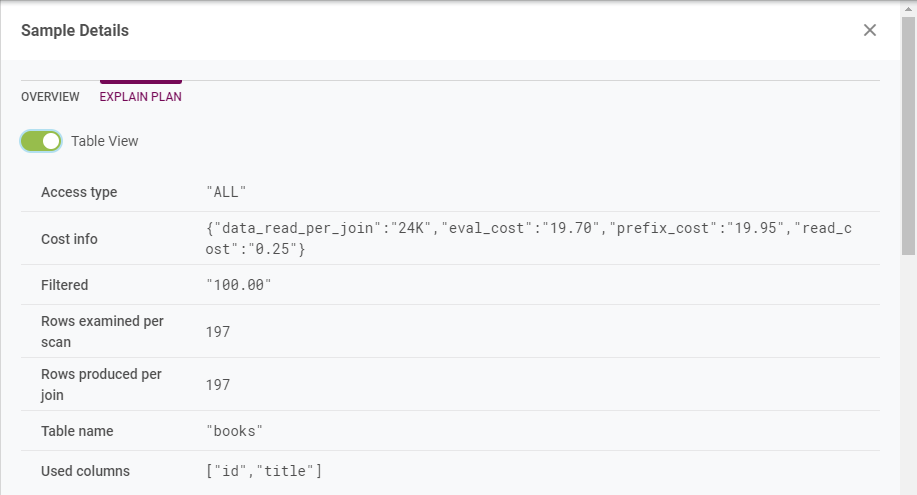
Task: Click the Access type row label
Action: tap(79, 192)
